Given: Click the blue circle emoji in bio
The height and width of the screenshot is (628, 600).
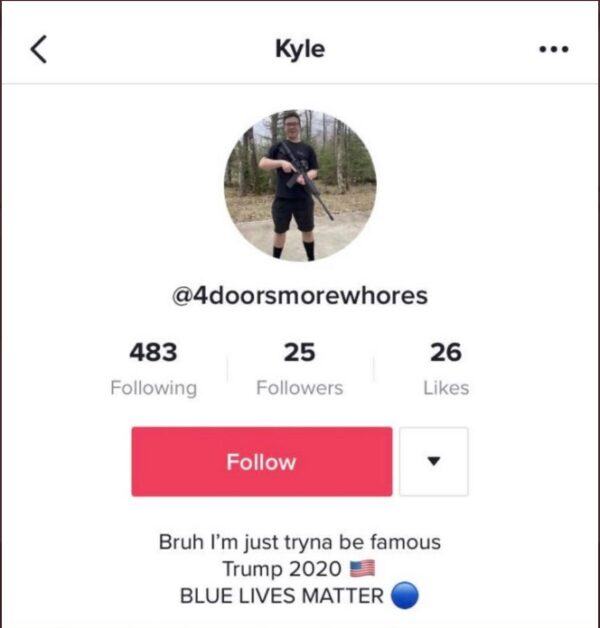Looking at the screenshot, I should coord(405,595).
